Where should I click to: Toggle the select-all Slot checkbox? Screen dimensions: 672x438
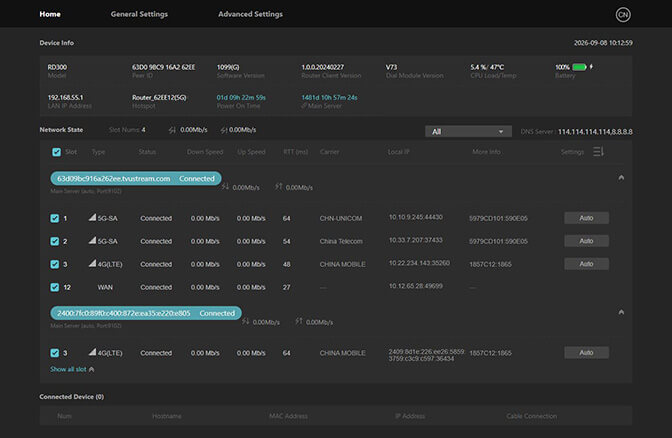click(x=56, y=152)
